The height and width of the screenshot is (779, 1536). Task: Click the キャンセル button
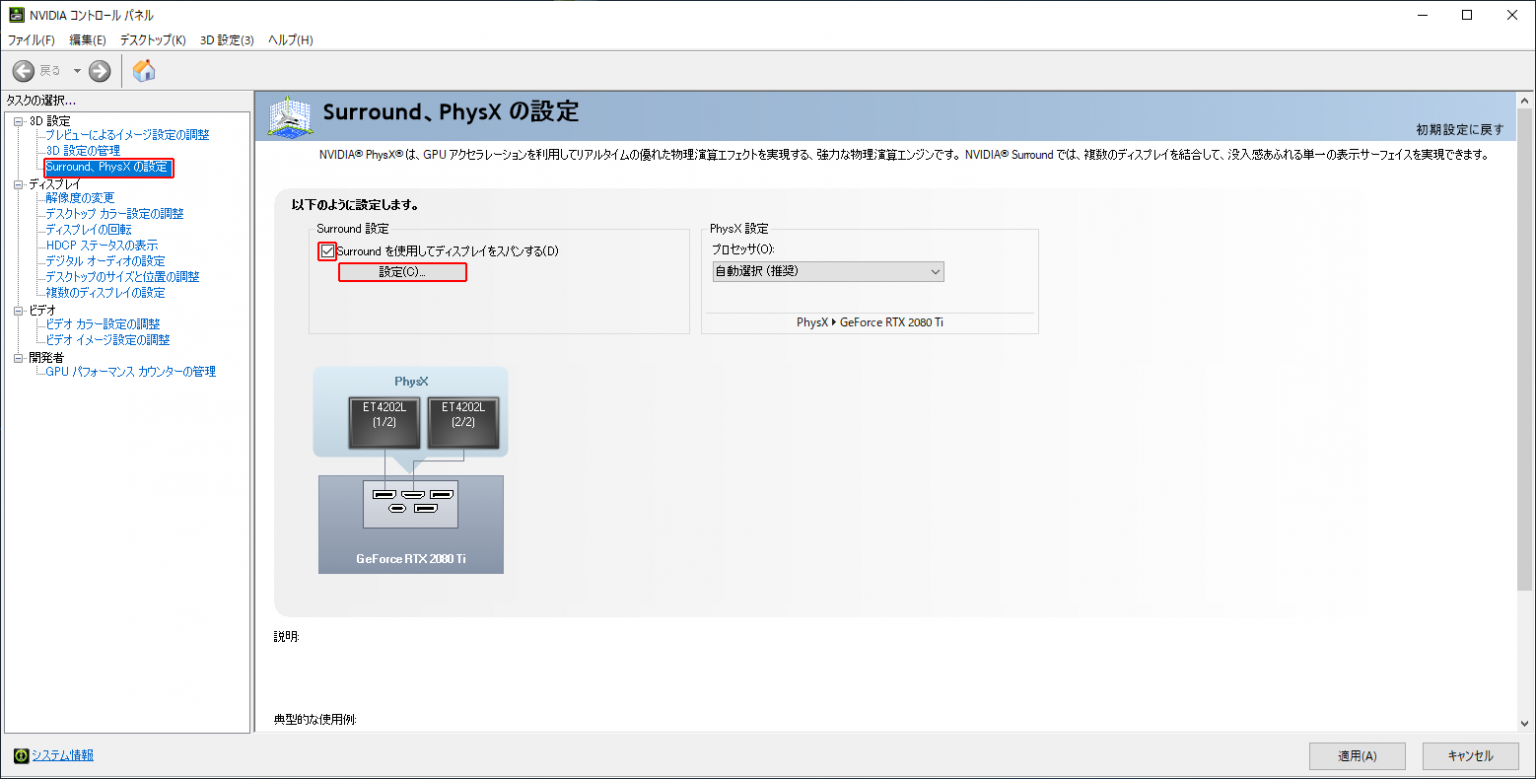click(1470, 756)
